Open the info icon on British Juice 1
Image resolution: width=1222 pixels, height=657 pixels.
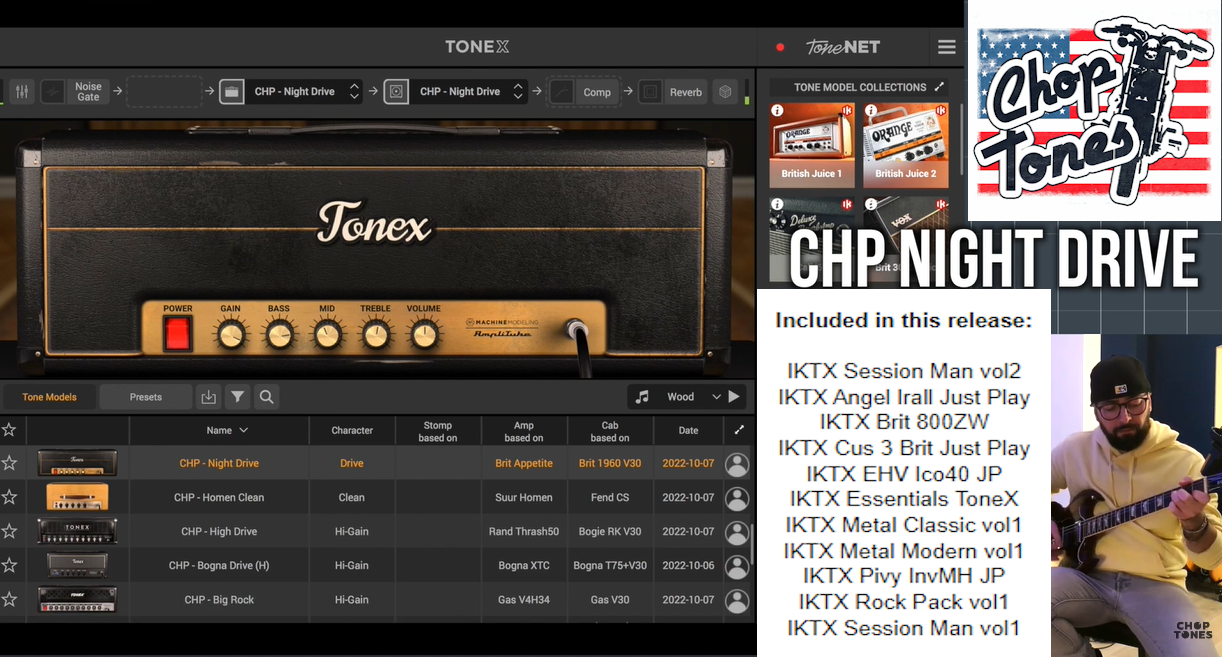777,111
